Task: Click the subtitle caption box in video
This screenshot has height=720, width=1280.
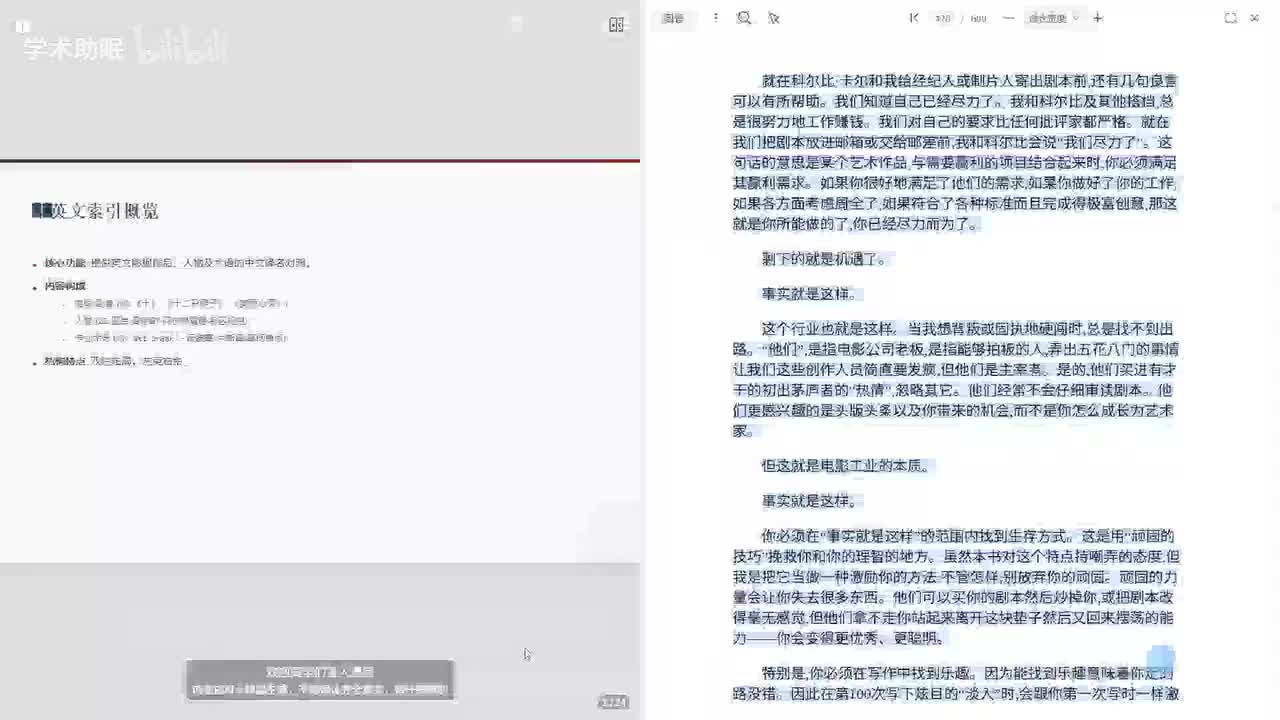Action: tap(319, 681)
